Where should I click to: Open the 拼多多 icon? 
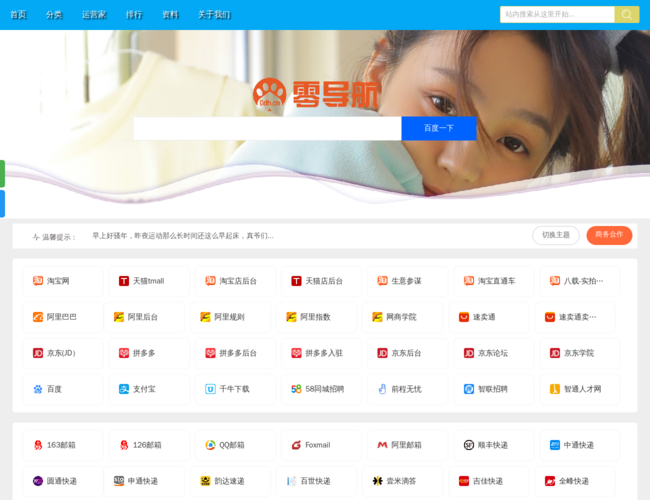124,353
